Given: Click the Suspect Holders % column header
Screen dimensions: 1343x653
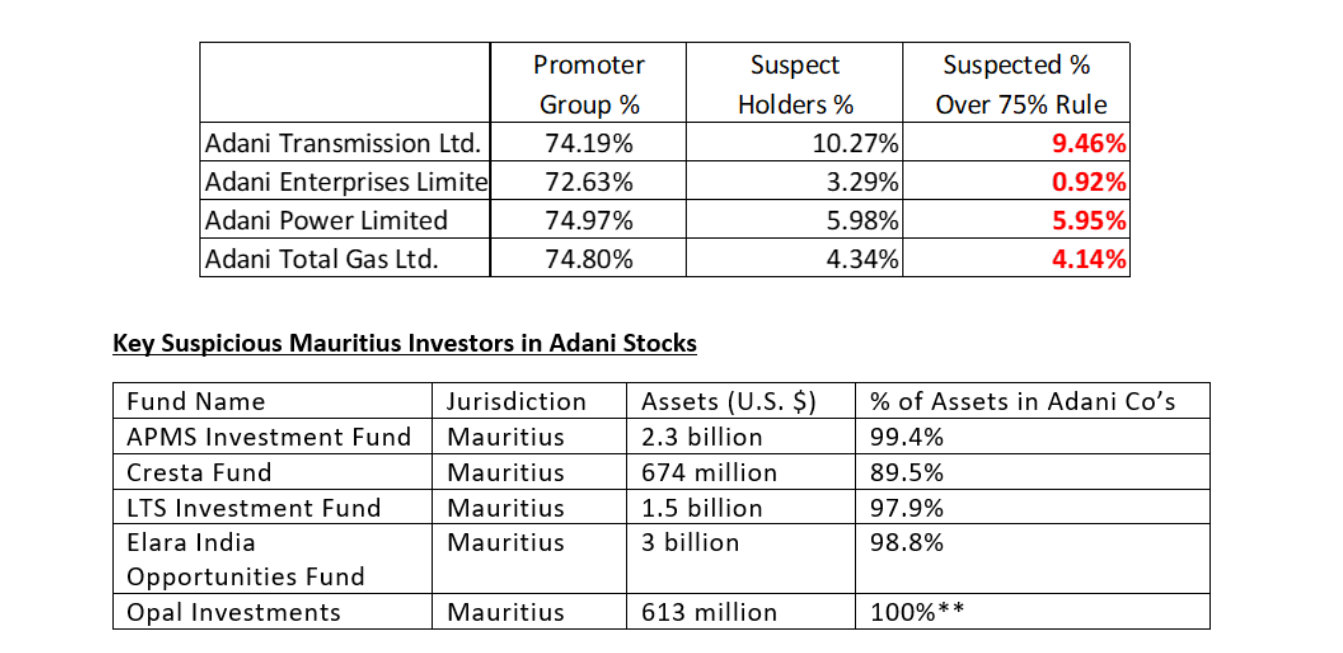Looking at the screenshot, I should [x=795, y=85].
